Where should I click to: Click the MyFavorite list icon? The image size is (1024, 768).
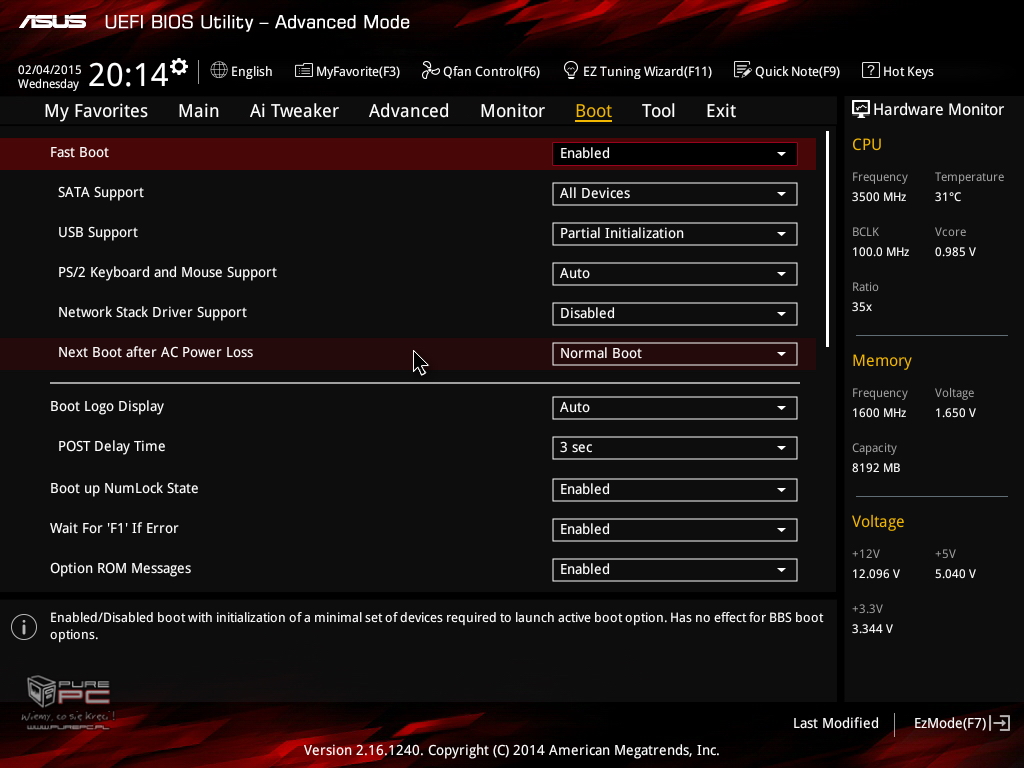pos(303,71)
